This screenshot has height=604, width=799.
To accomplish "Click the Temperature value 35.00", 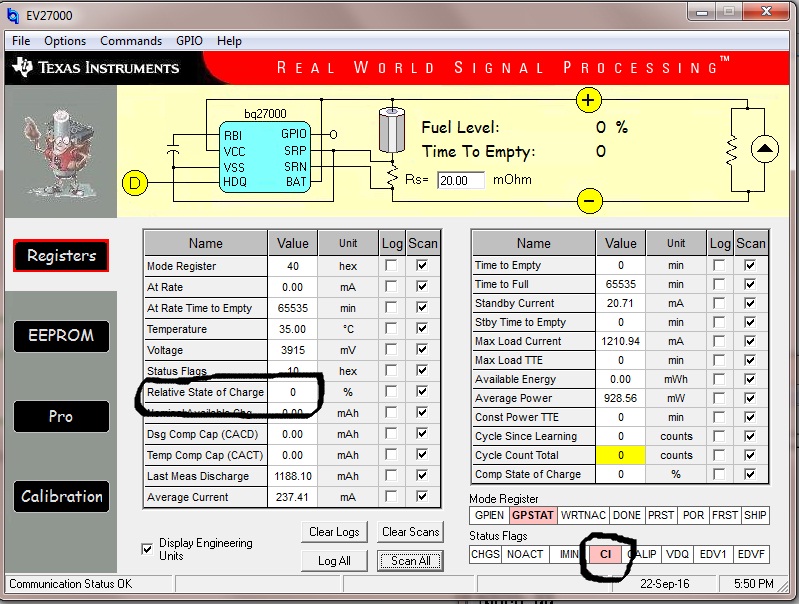I will (x=292, y=329).
